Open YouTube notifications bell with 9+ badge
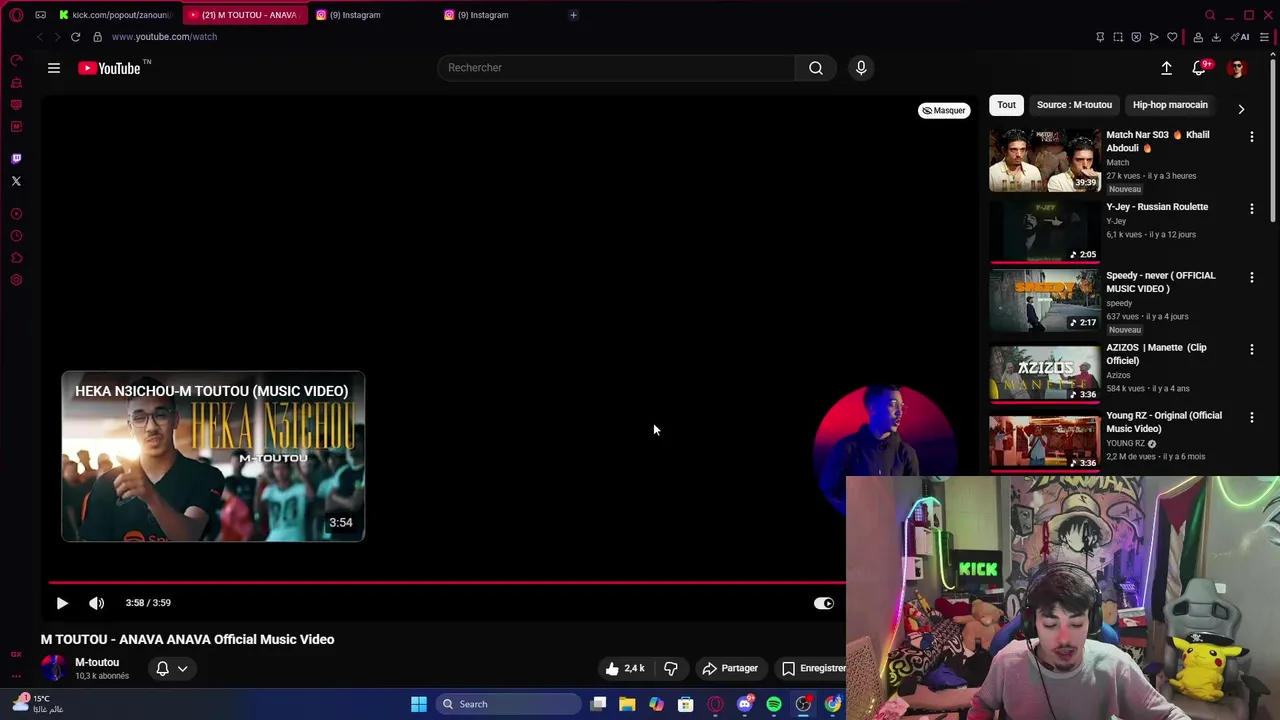 [1199, 68]
